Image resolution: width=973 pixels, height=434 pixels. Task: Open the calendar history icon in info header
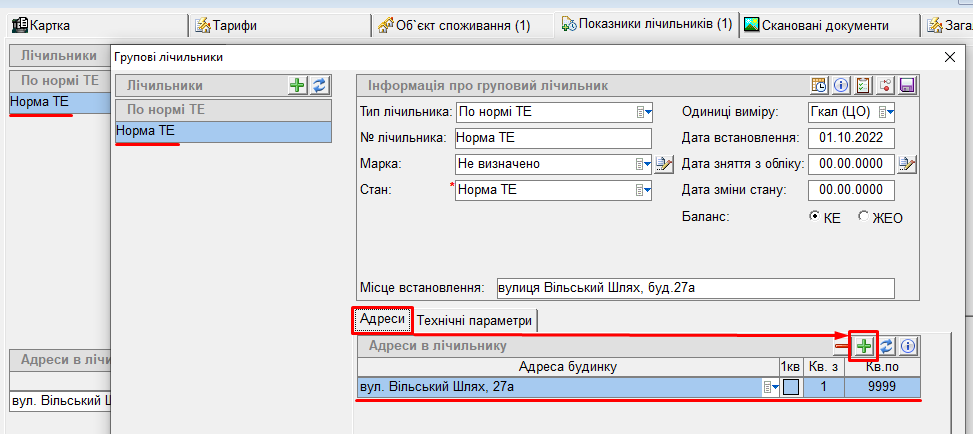(819, 86)
